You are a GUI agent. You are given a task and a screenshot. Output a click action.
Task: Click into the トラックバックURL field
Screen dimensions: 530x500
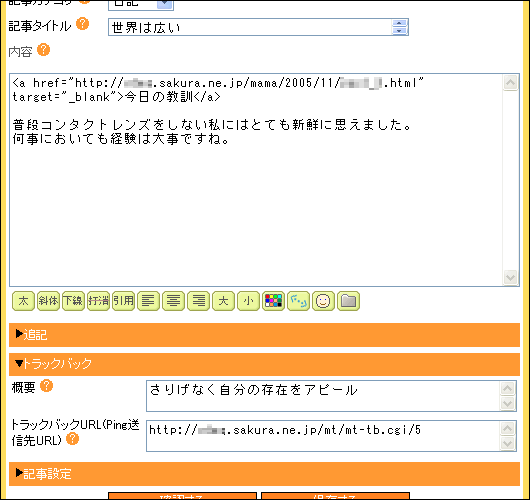point(322,436)
